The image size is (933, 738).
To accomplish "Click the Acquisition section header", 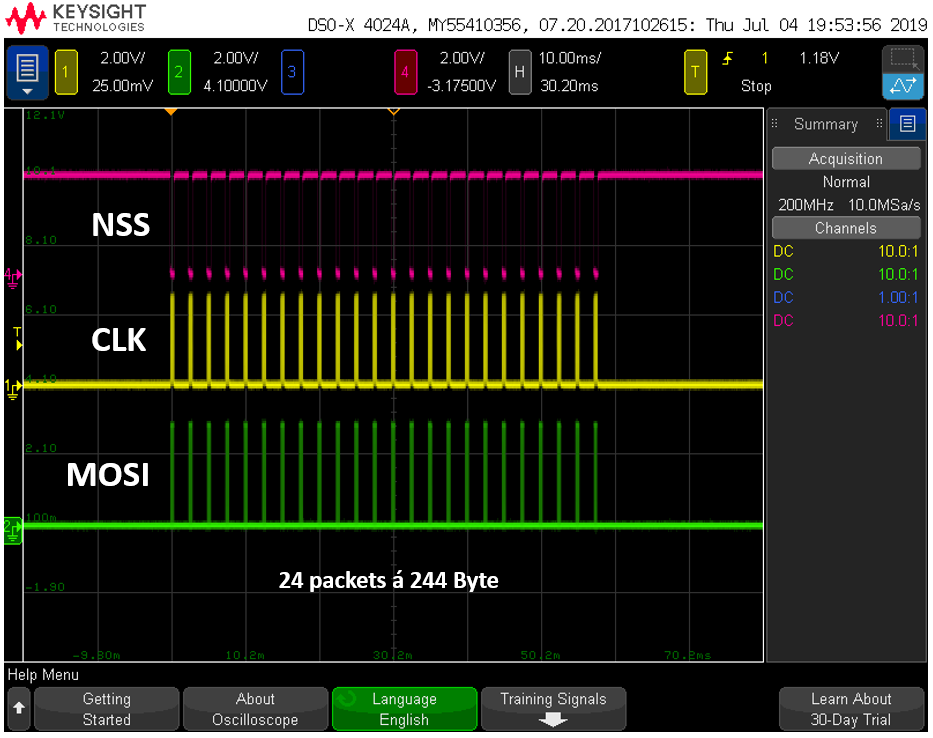I will (x=846, y=159).
